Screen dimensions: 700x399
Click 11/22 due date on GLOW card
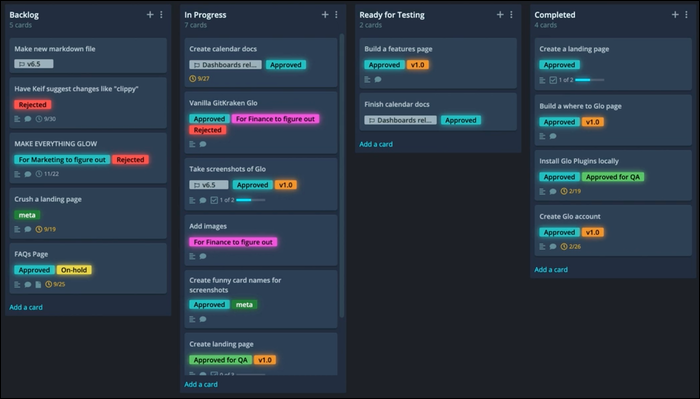47,174
